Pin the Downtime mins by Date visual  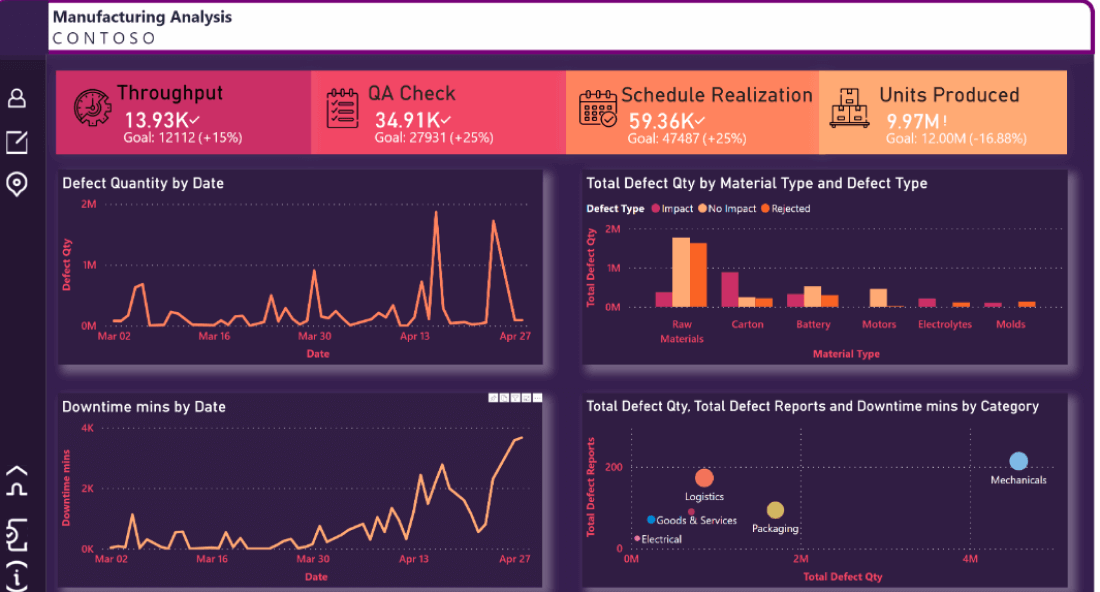pos(492,397)
